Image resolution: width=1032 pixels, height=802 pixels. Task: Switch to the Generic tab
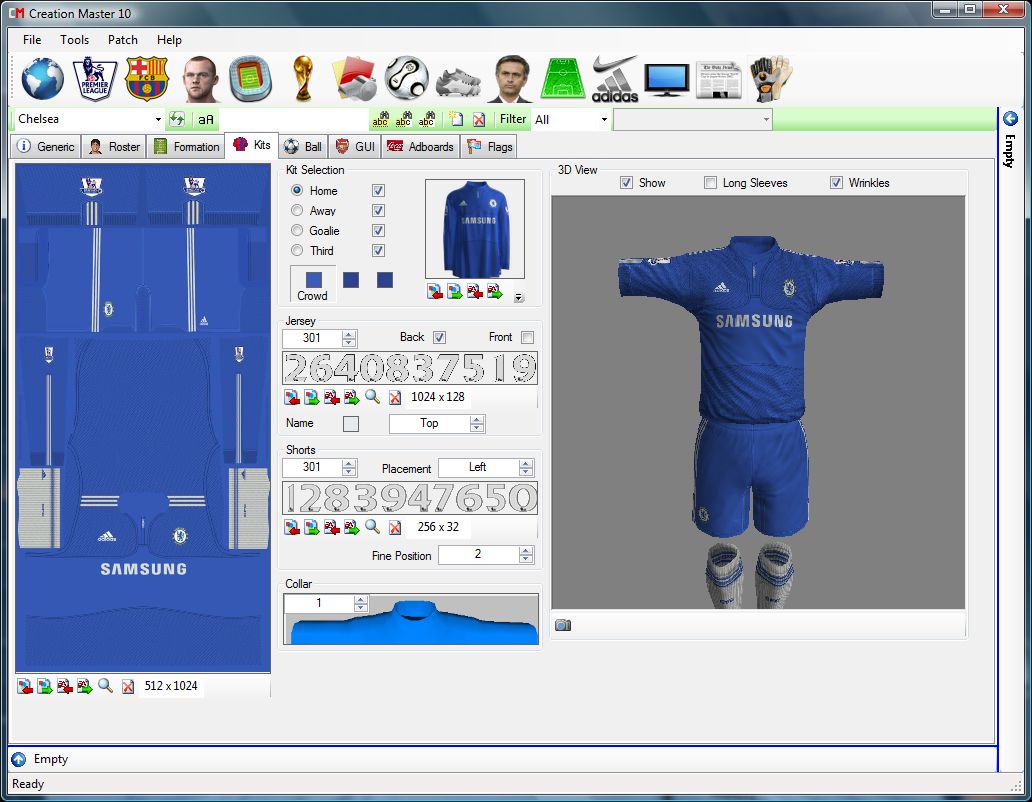[x=45, y=147]
